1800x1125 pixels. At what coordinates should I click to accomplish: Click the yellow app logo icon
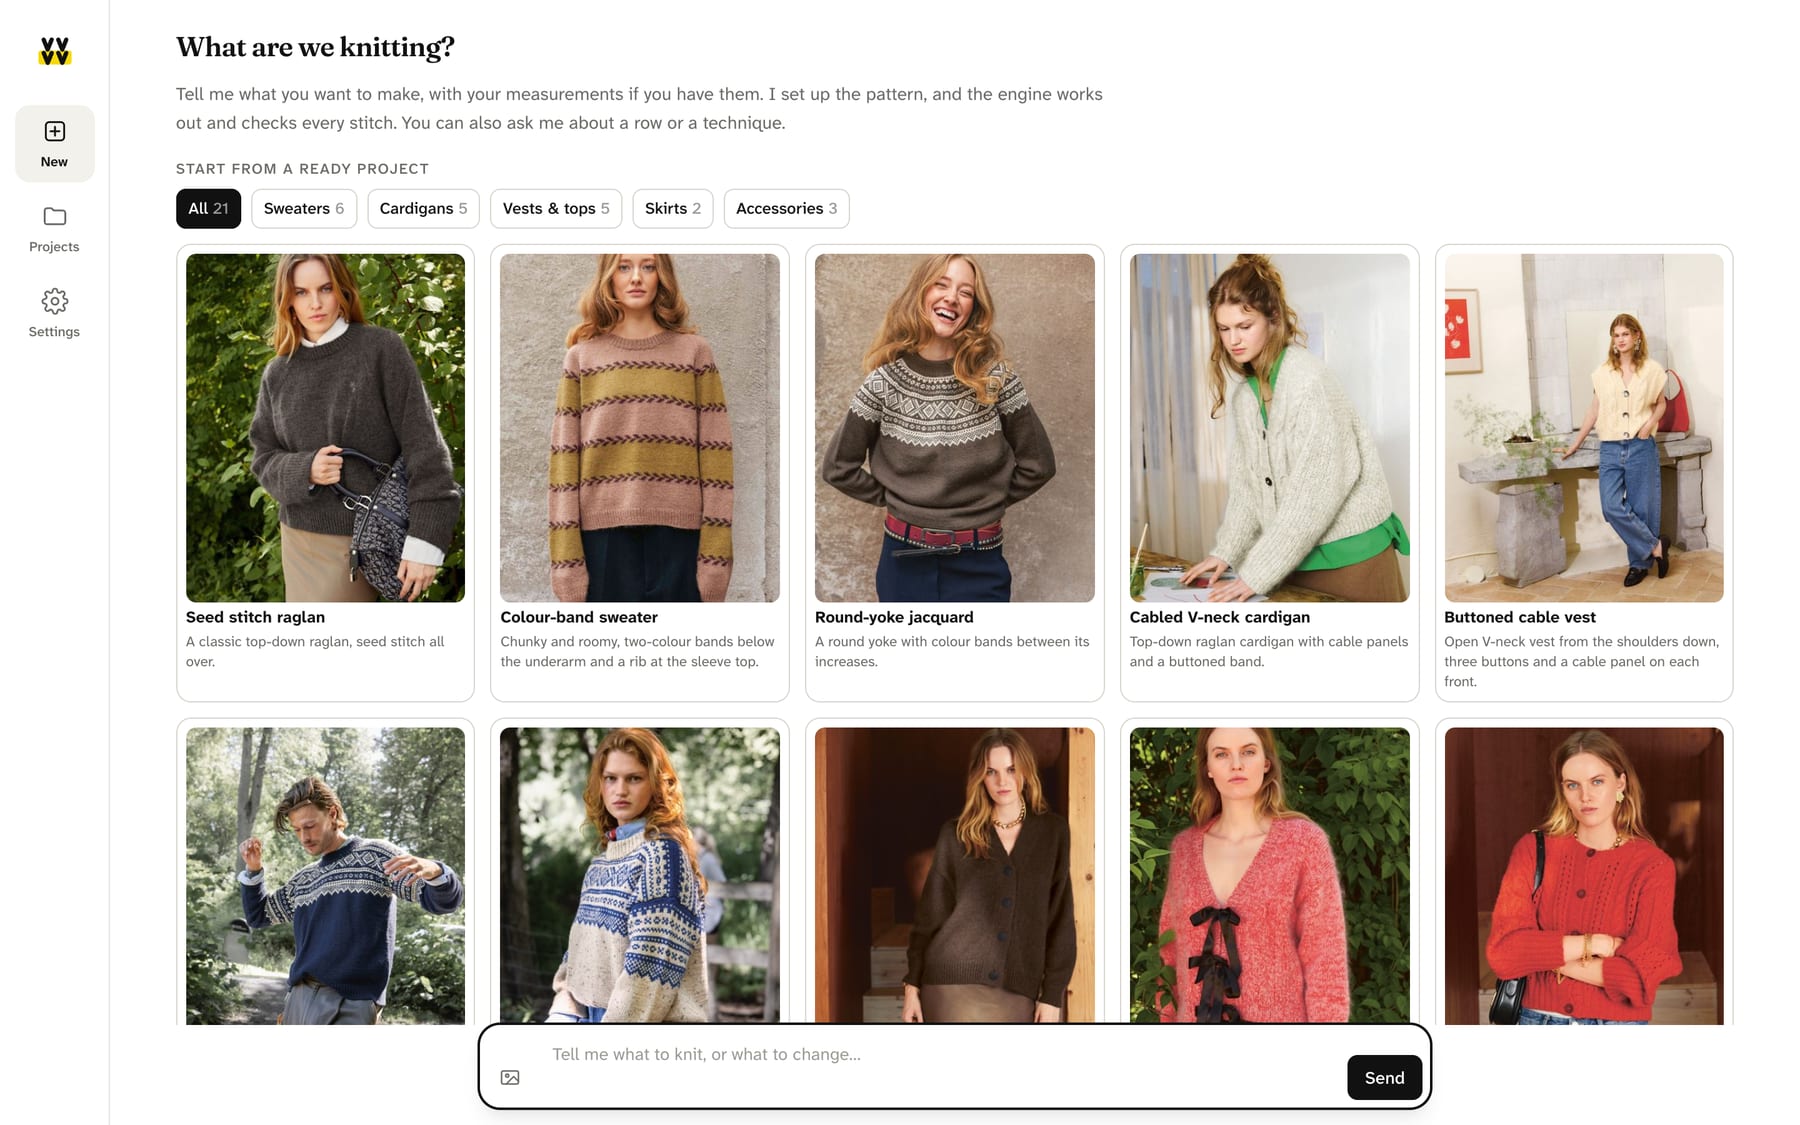[x=54, y=51]
